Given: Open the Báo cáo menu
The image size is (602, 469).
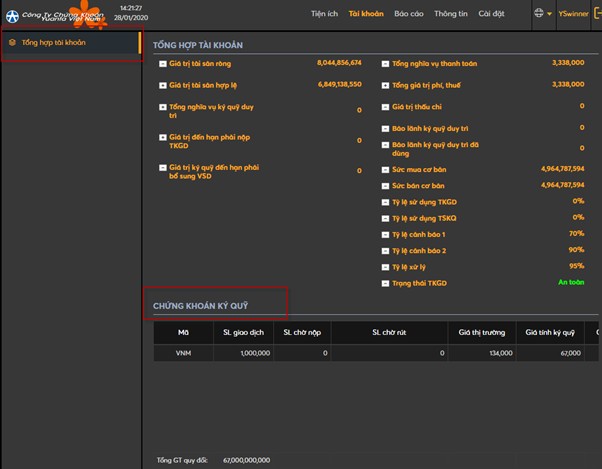Looking at the screenshot, I should coord(409,14).
